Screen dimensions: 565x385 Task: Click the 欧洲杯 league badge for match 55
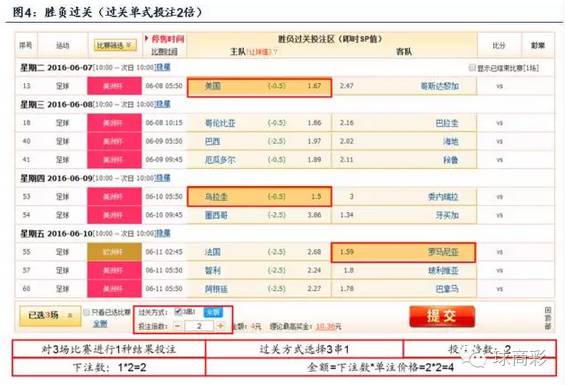click(114, 252)
